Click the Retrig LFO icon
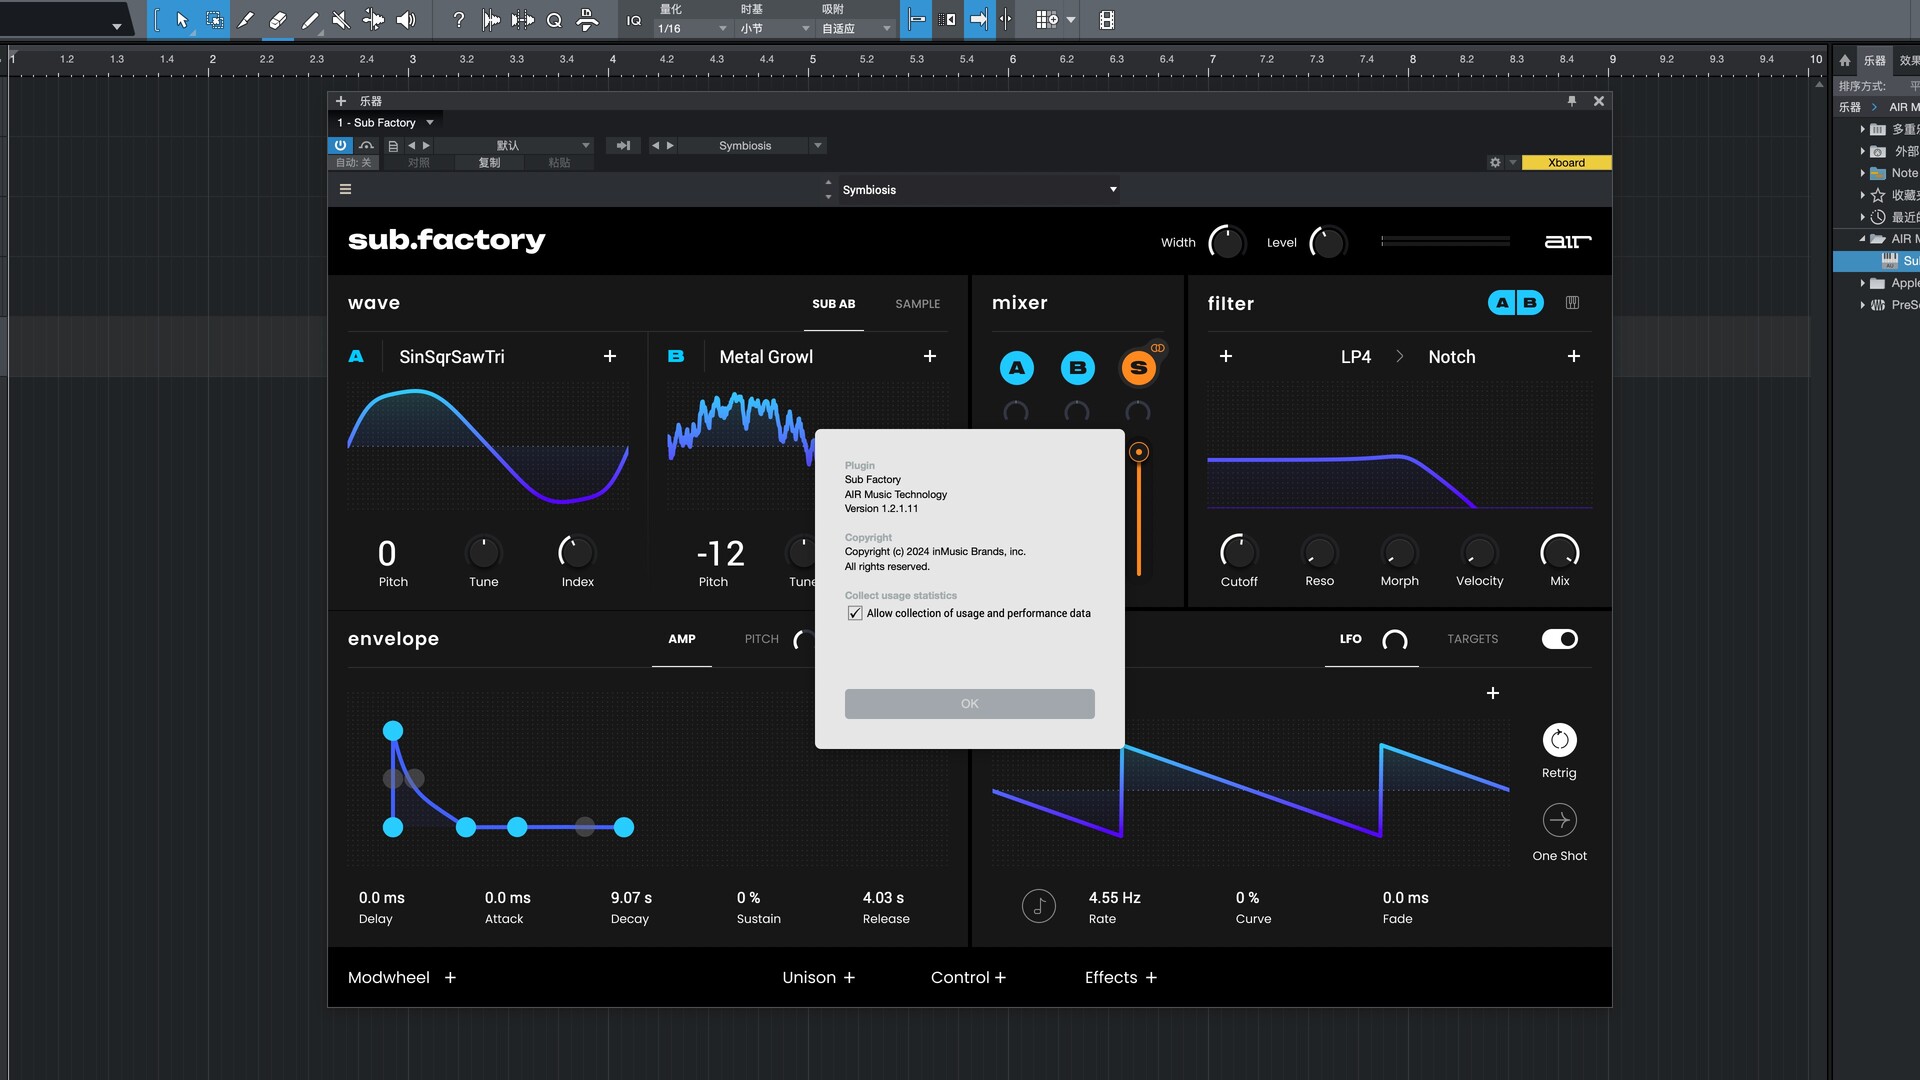Viewport: 1920px width, 1080px height. pos(1559,740)
